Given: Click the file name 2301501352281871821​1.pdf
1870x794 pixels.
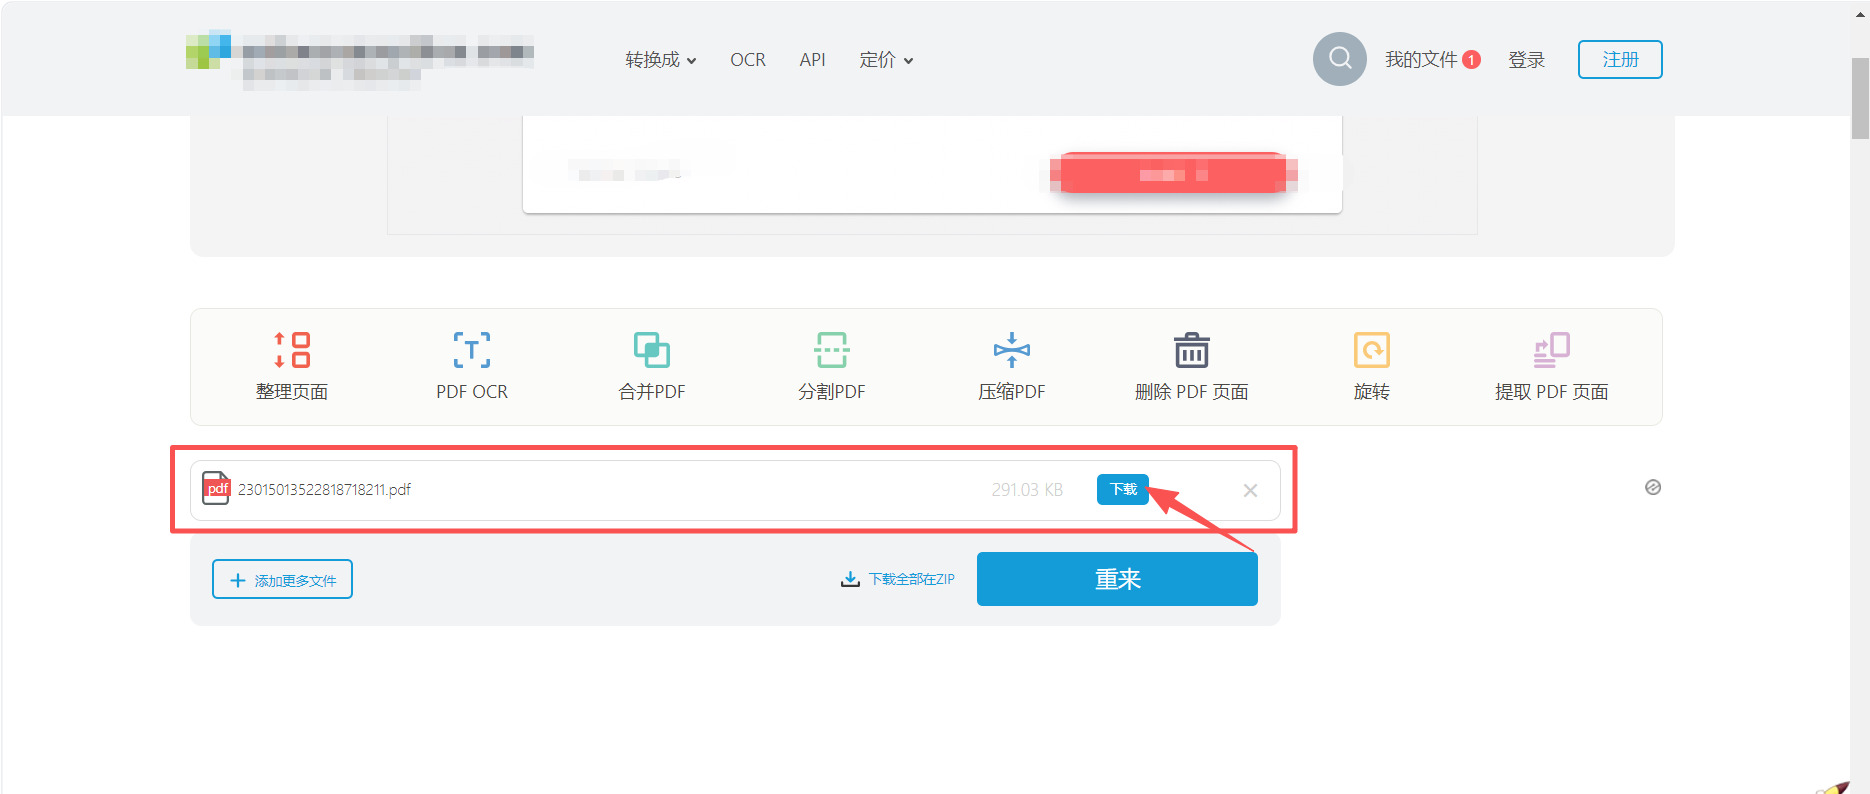Looking at the screenshot, I should pos(324,489).
